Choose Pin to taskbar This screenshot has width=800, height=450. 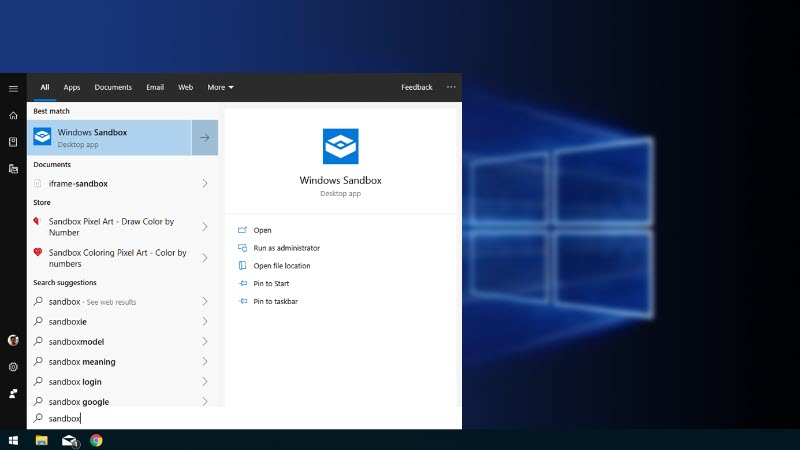[x=276, y=301]
